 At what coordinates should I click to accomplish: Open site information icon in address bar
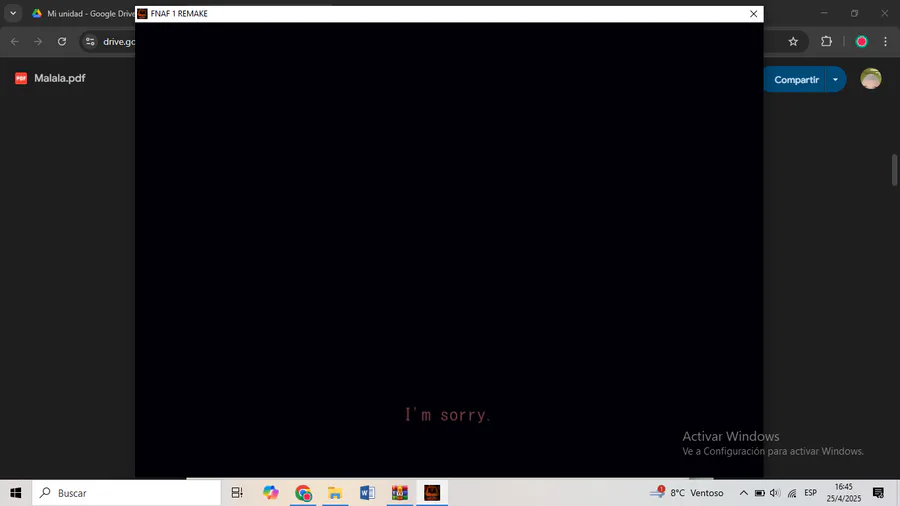pyautogui.click(x=90, y=41)
